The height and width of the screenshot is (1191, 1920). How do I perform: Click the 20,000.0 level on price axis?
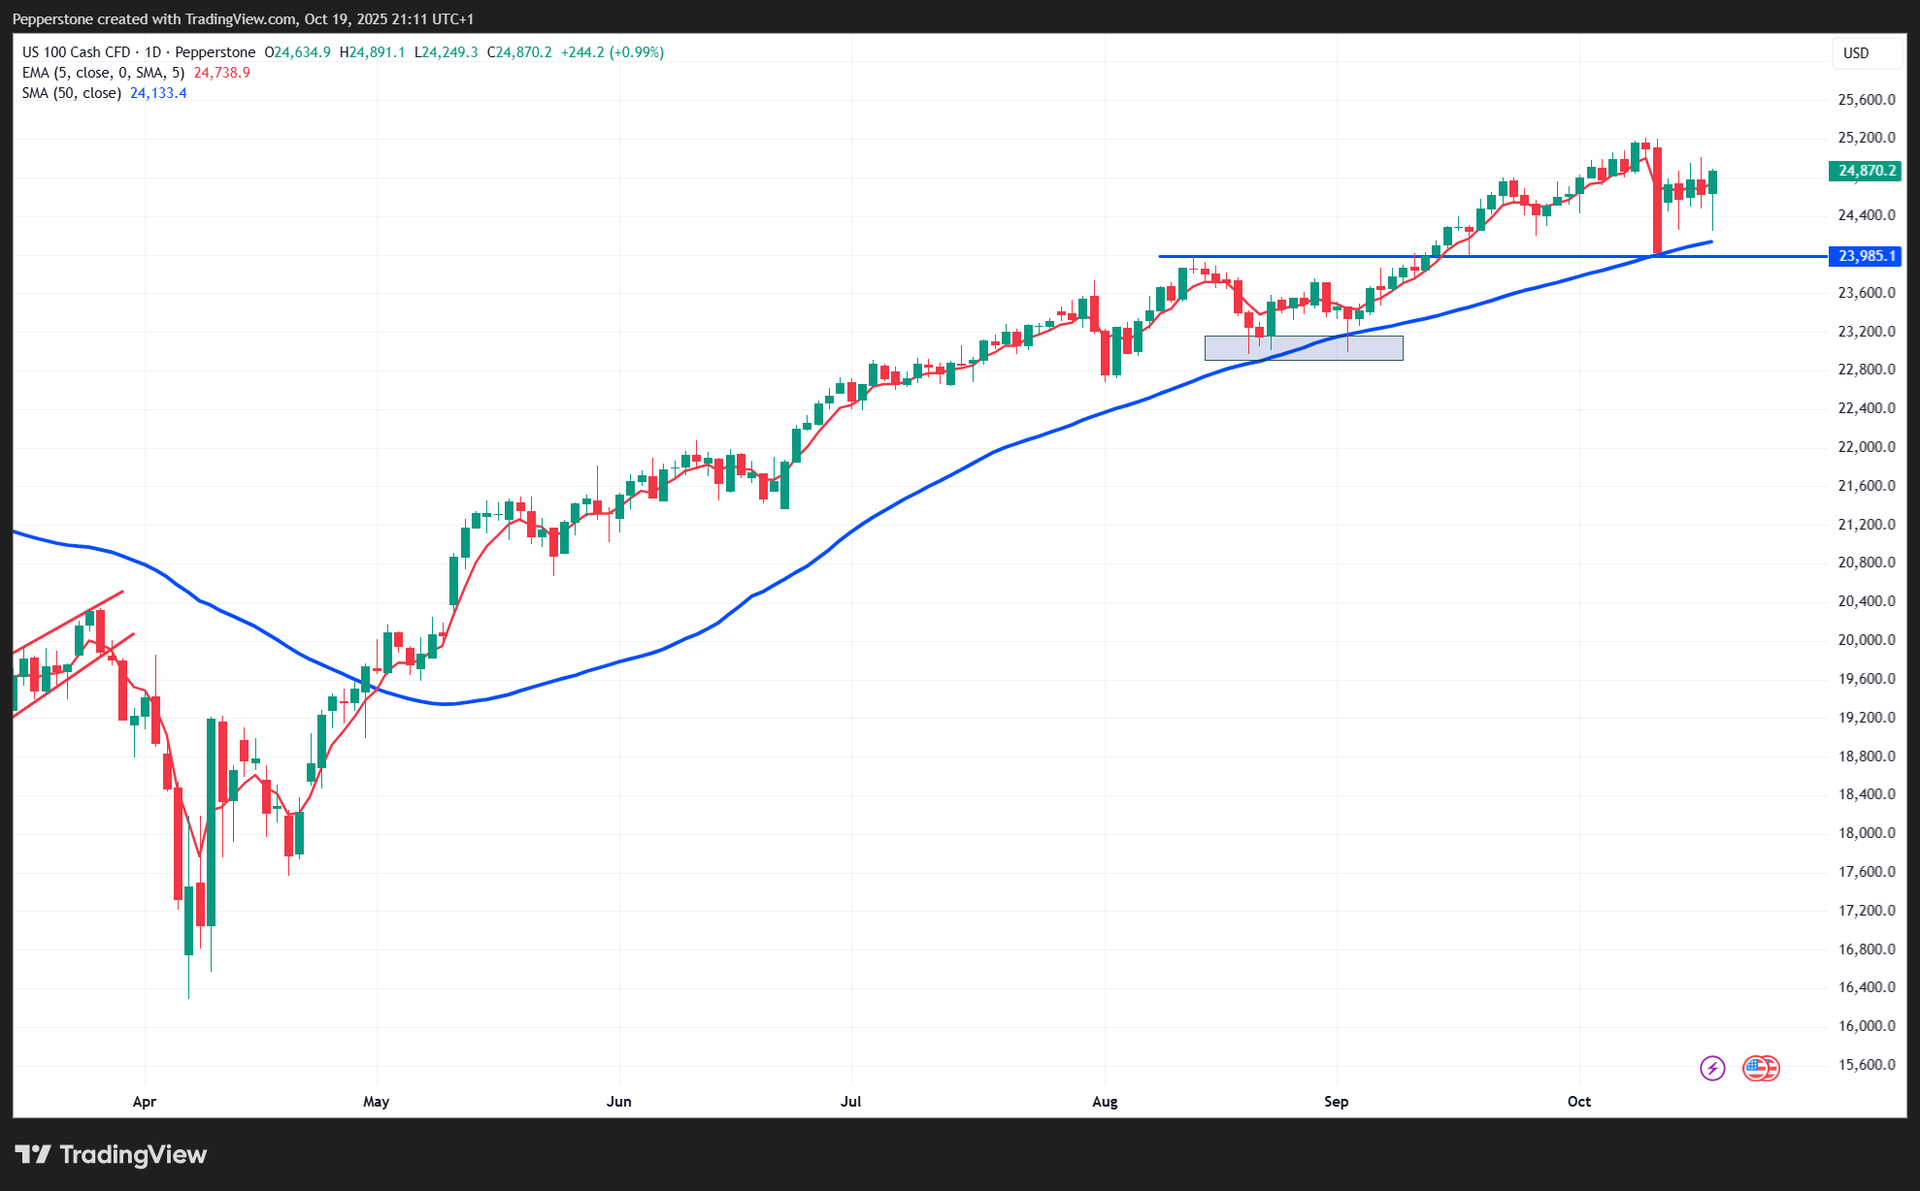pyautogui.click(x=1866, y=640)
